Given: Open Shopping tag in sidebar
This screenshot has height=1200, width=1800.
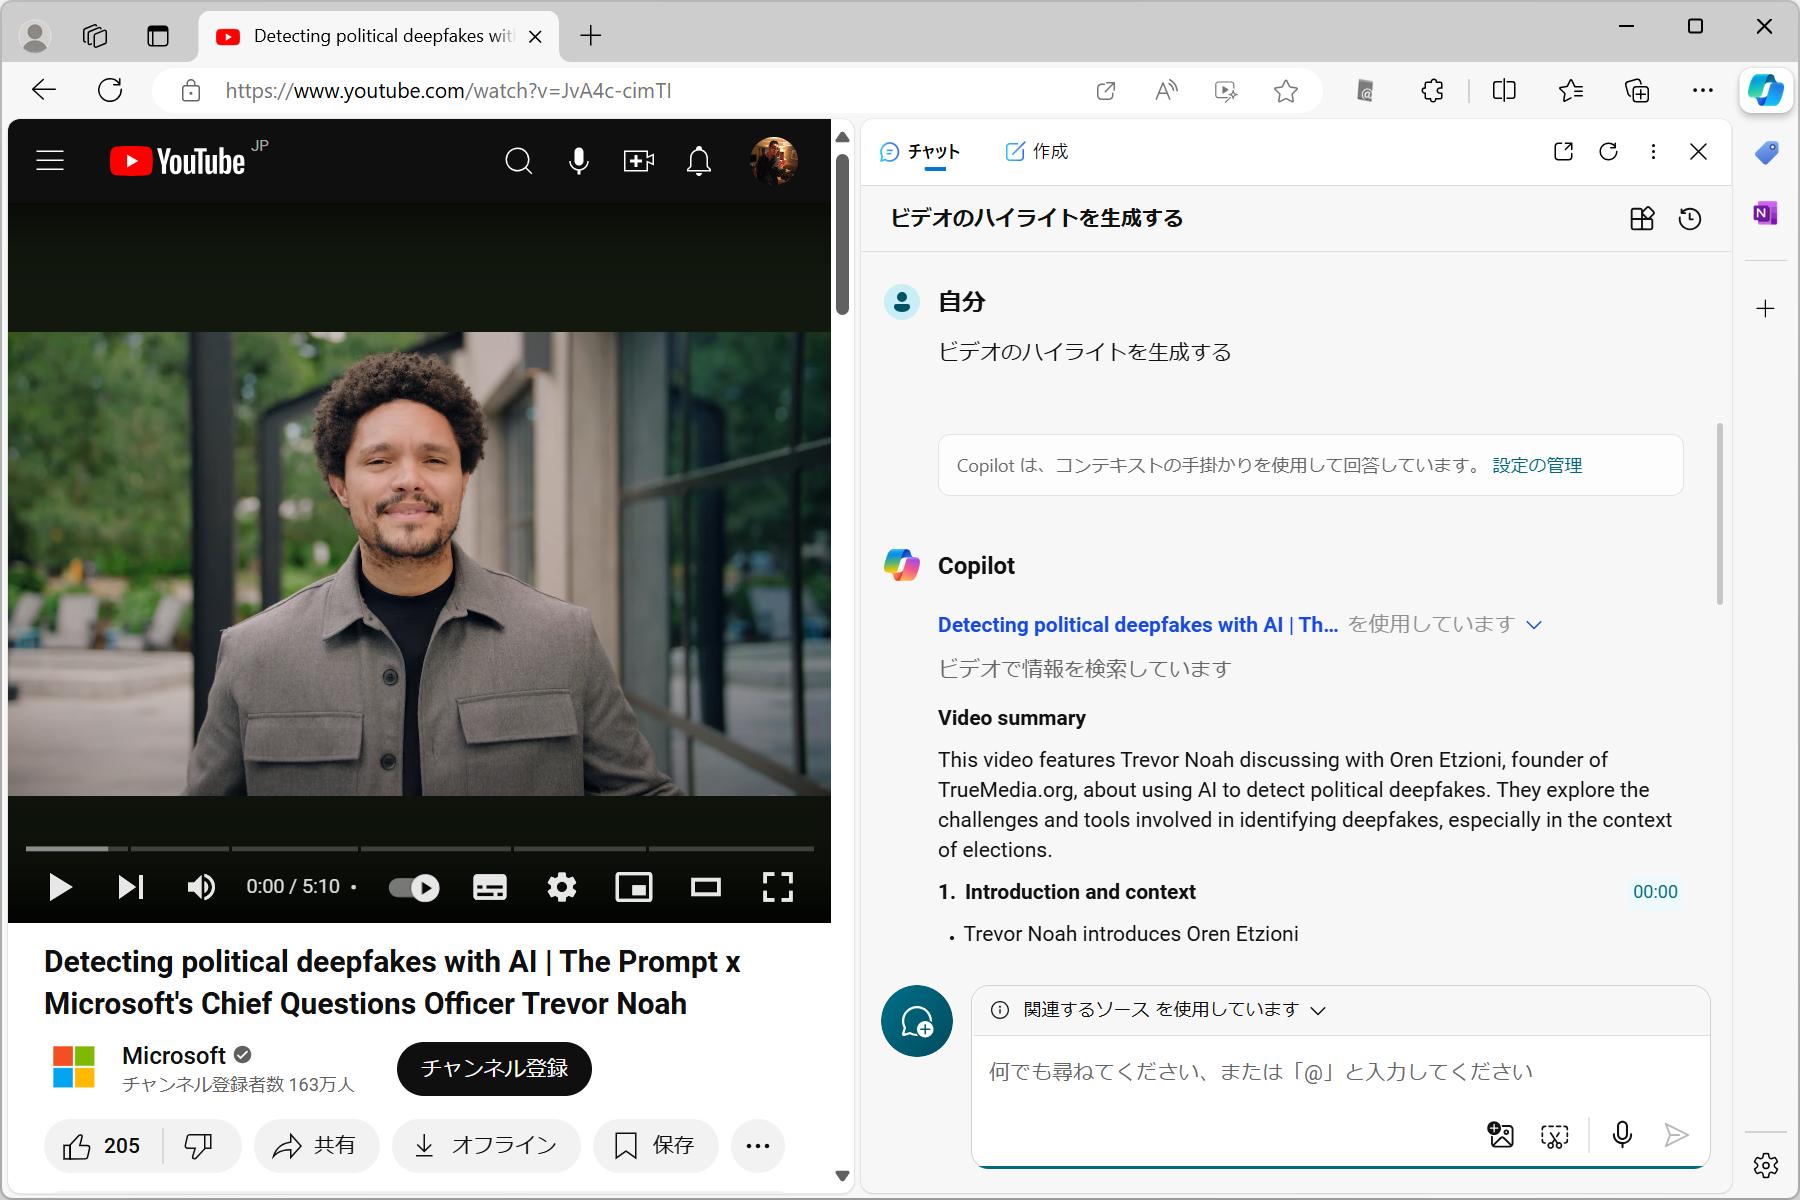Looking at the screenshot, I should point(1766,153).
